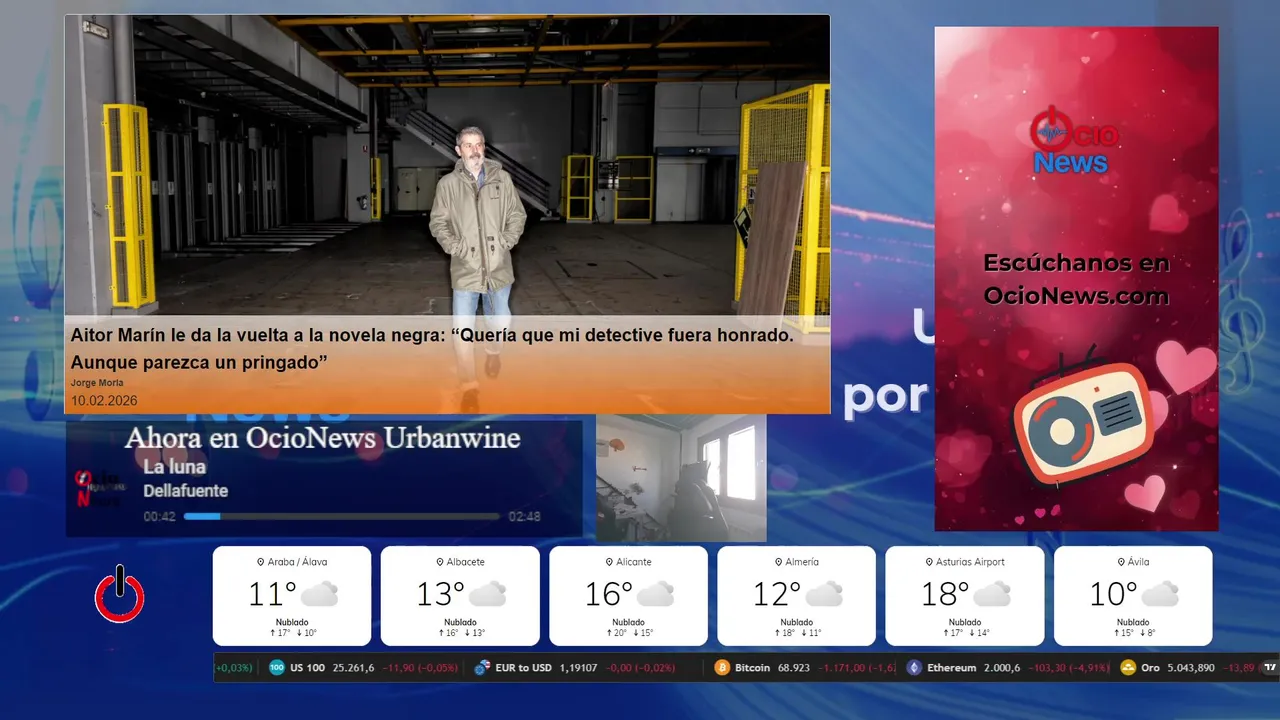Viewport: 1280px width, 720px height.
Task: Open the Albacete weather card
Action: click(460, 595)
